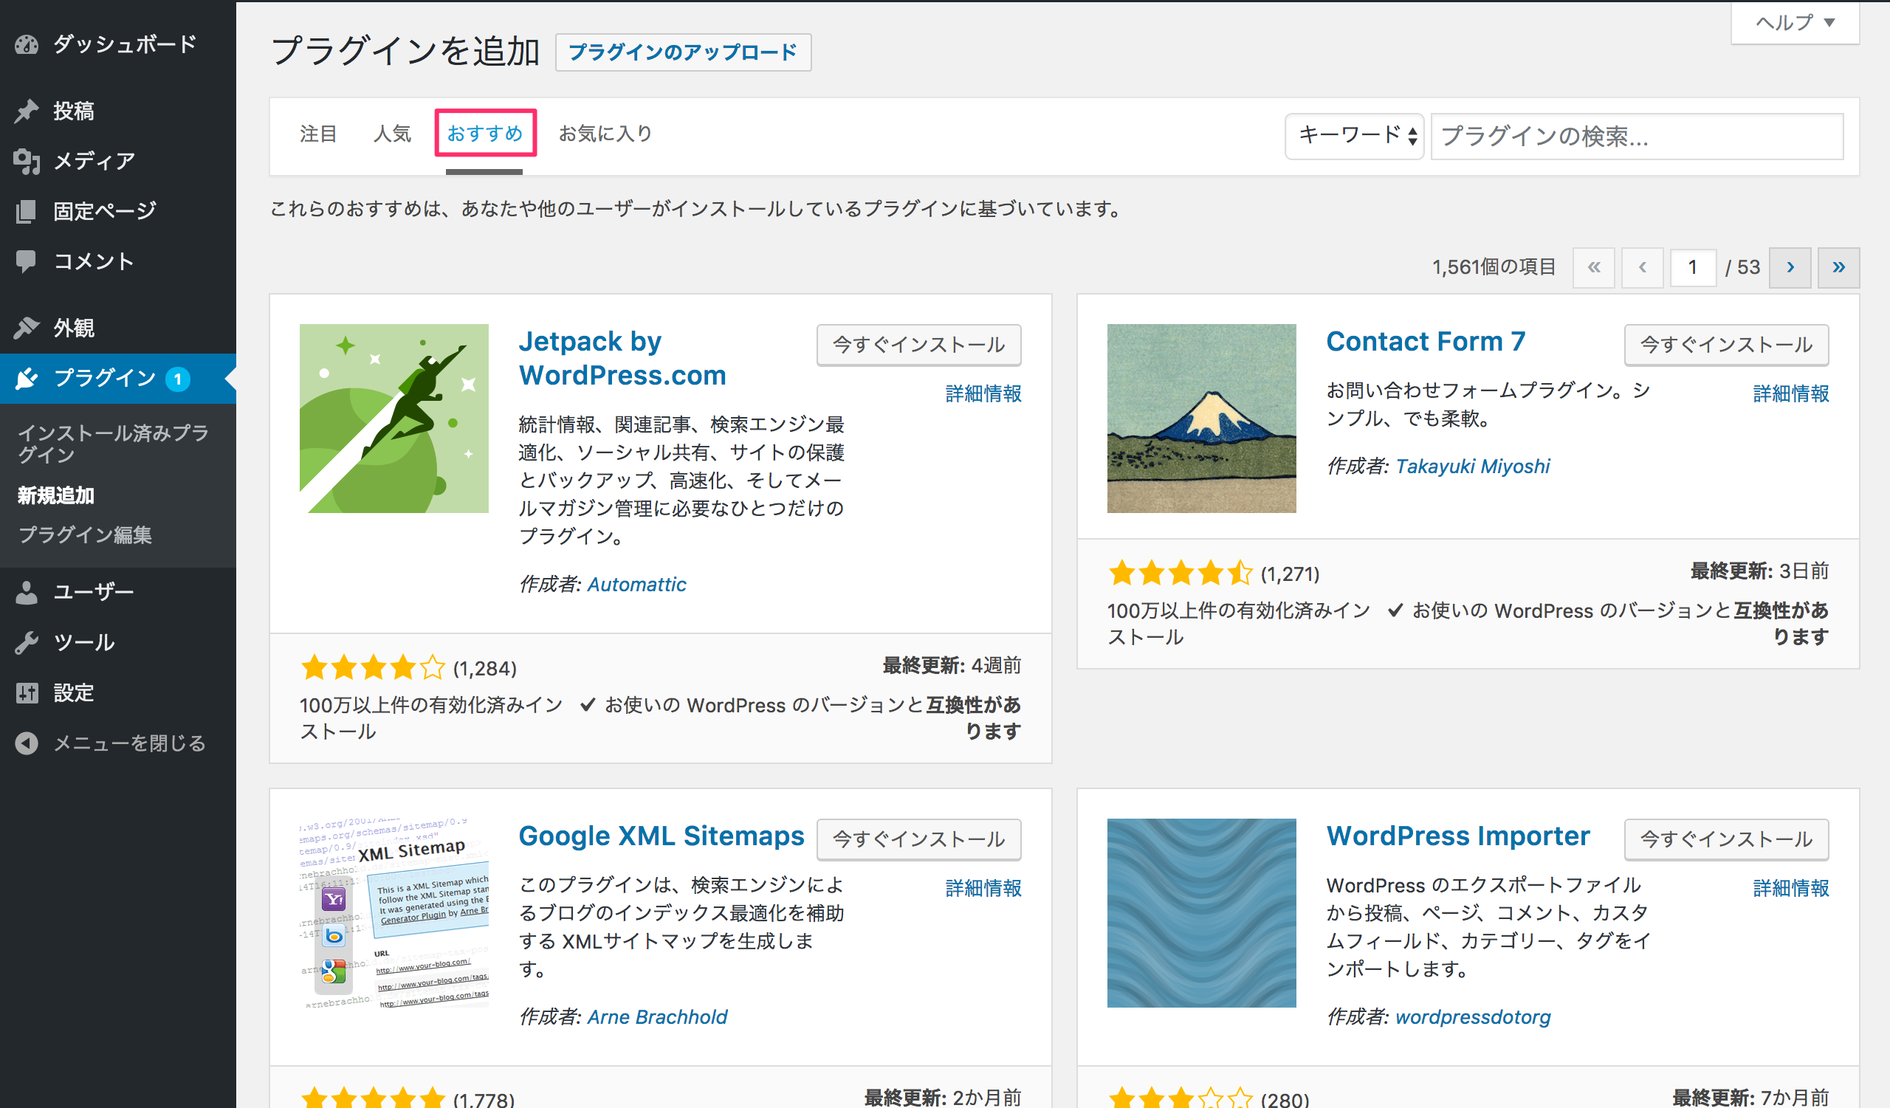Screen dimensions: 1890x1108
Task: Expand the ヘルプ dropdown
Action: click(1795, 22)
